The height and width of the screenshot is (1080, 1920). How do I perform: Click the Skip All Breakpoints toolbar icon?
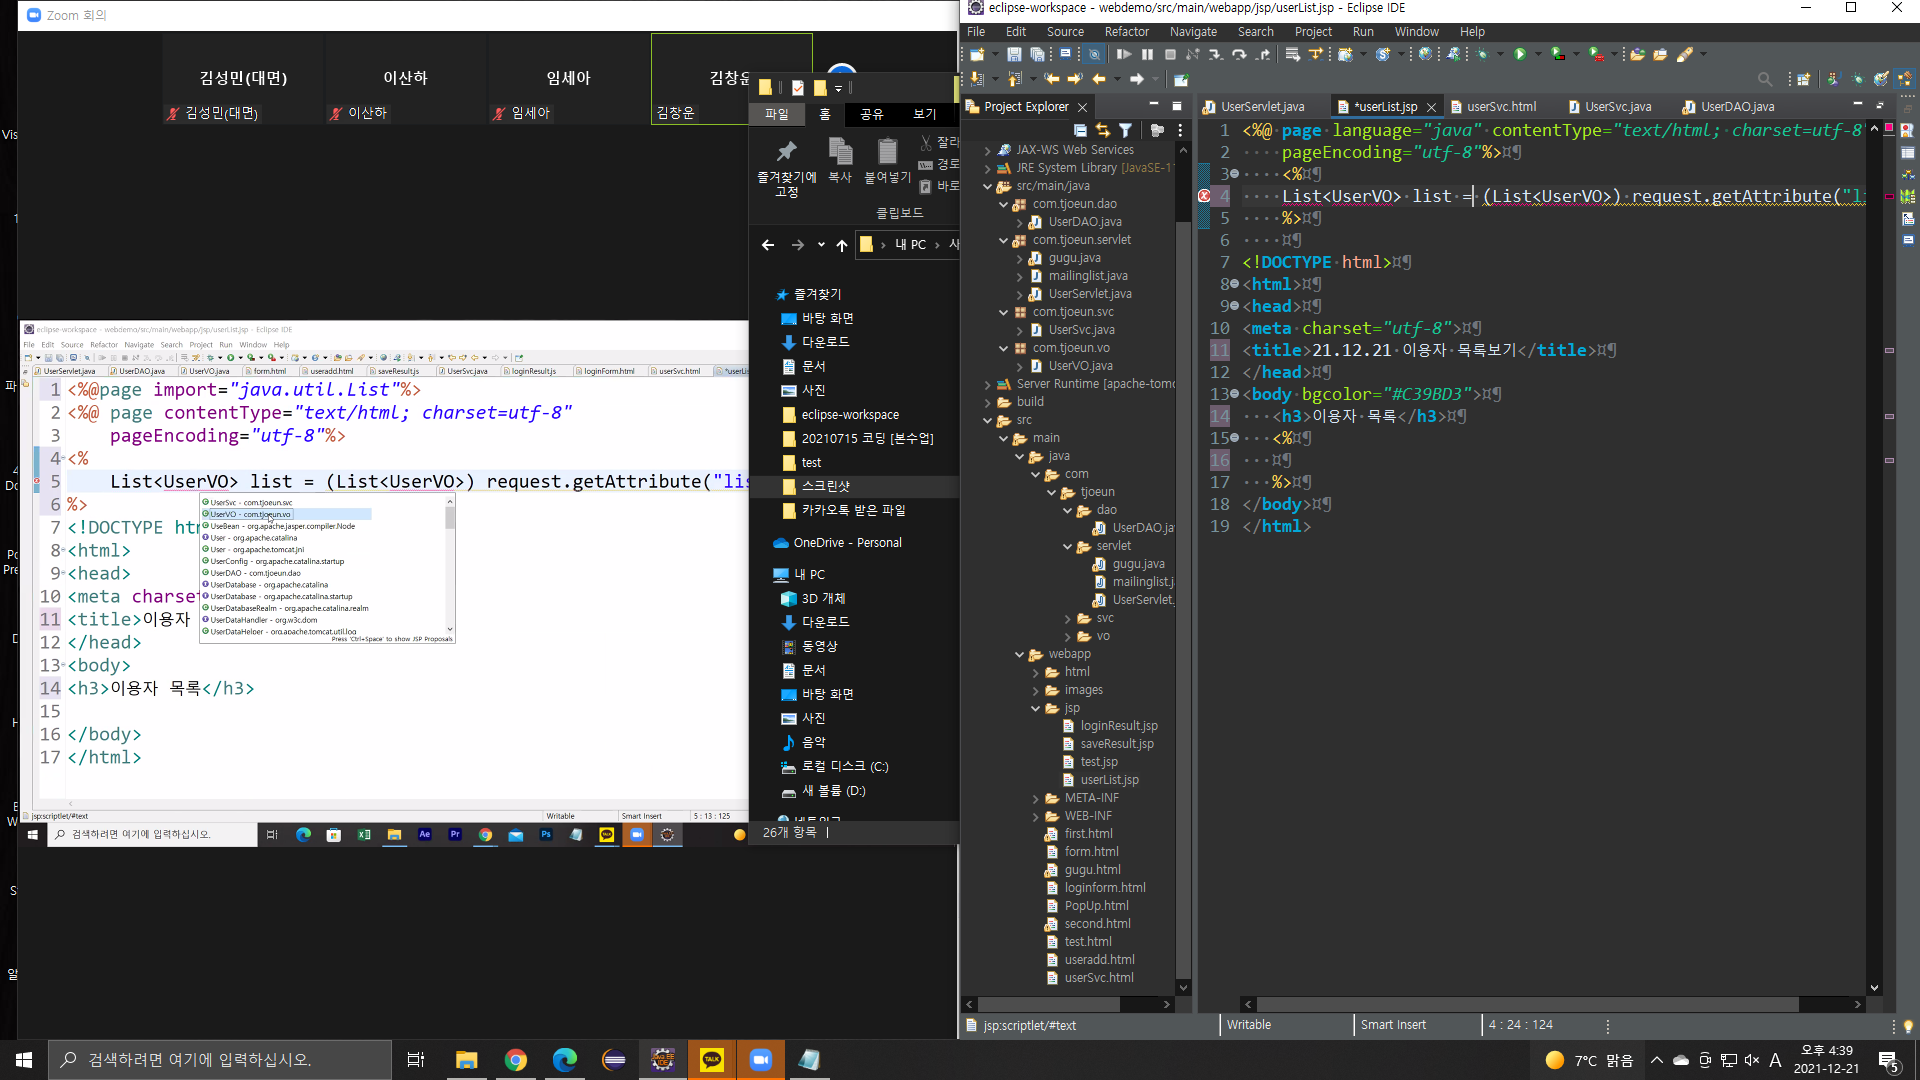1094,54
